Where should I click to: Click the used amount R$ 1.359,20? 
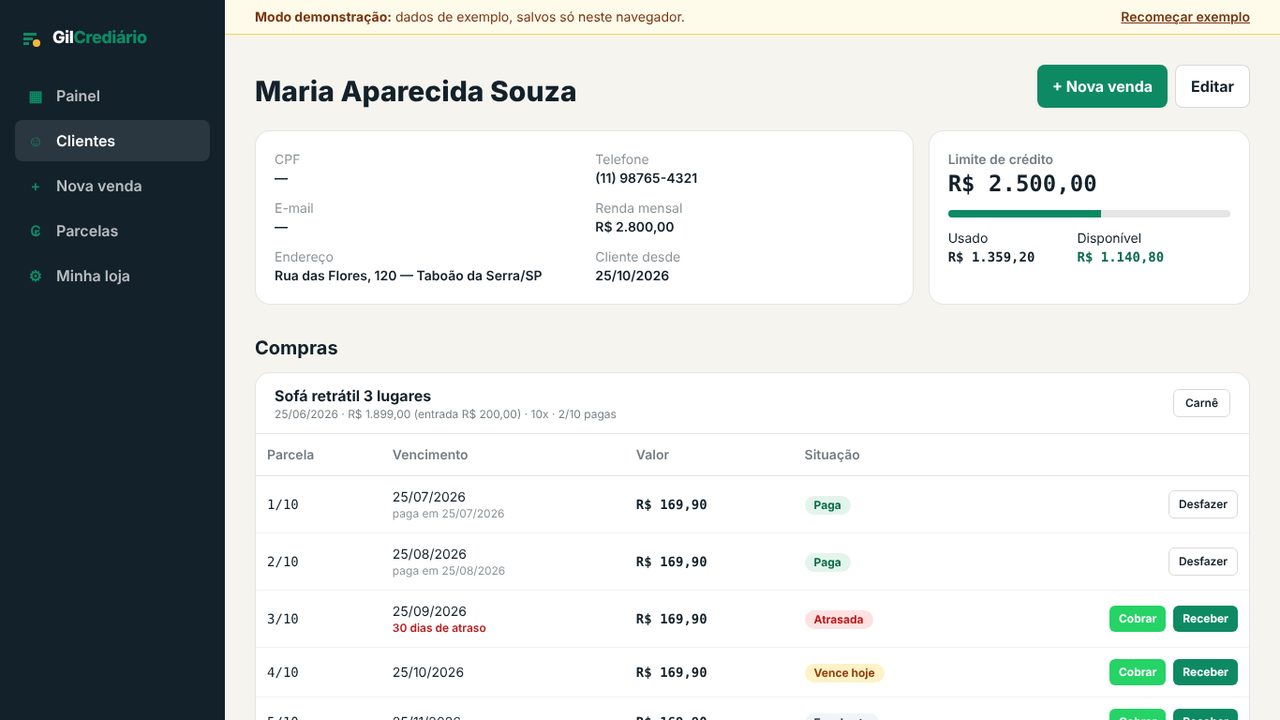tap(991, 257)
